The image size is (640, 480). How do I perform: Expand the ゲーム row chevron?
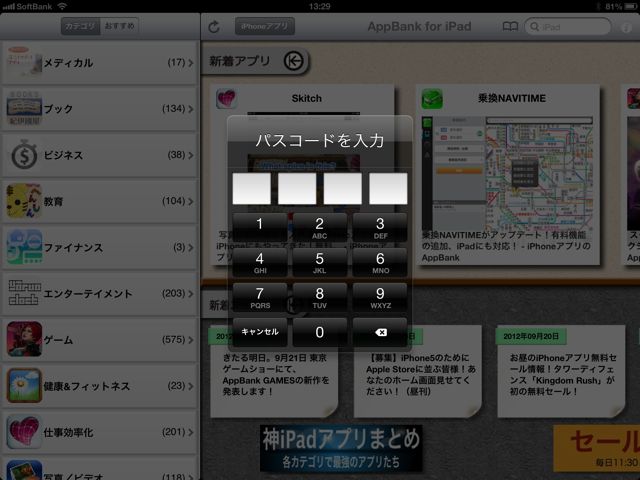(x=191, y=340)
